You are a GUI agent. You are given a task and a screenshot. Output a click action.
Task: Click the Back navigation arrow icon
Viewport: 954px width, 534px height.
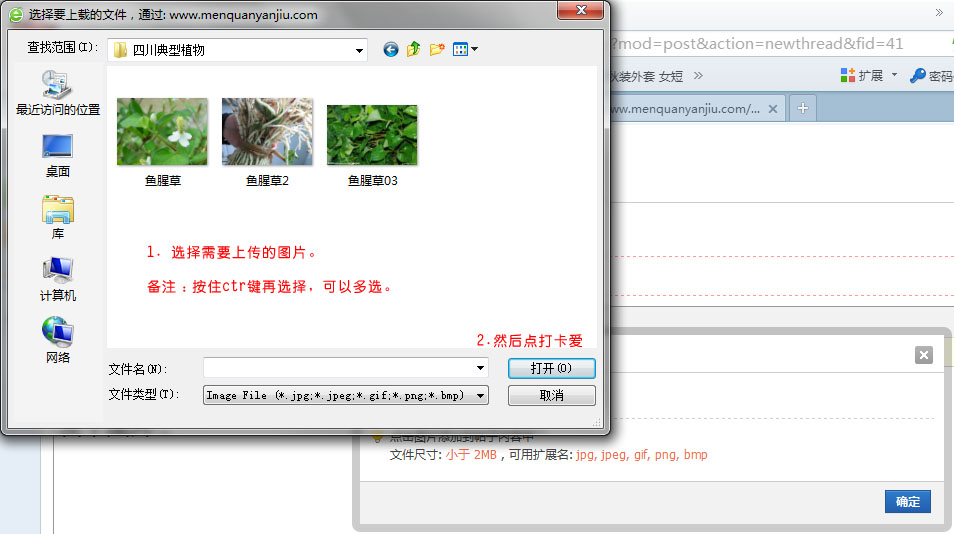tap(391, 49)
